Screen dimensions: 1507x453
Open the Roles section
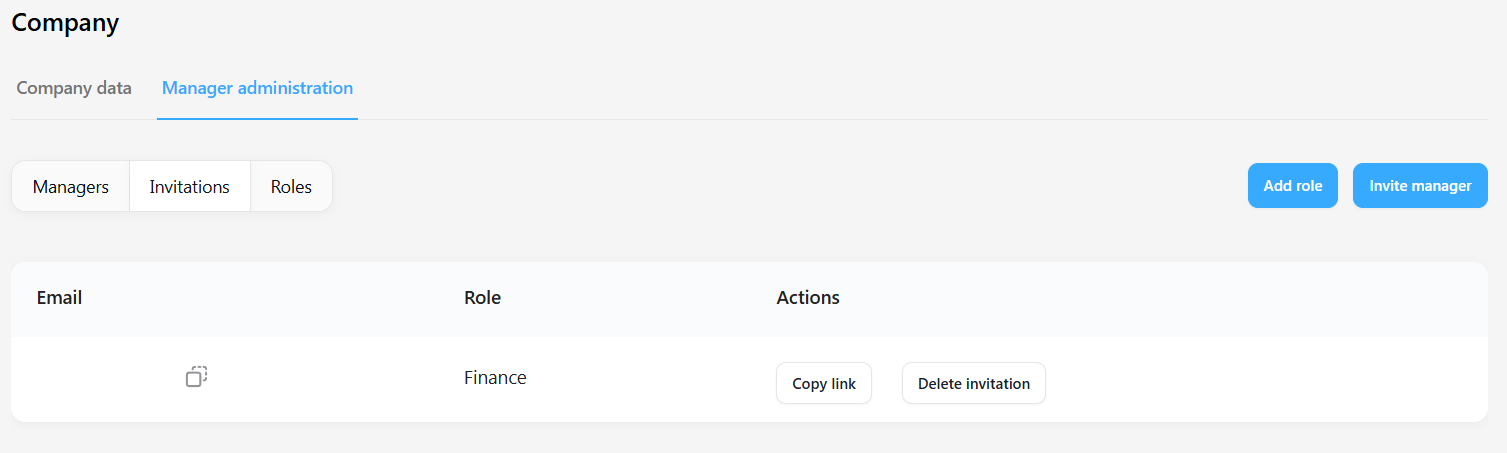point(291,187)
